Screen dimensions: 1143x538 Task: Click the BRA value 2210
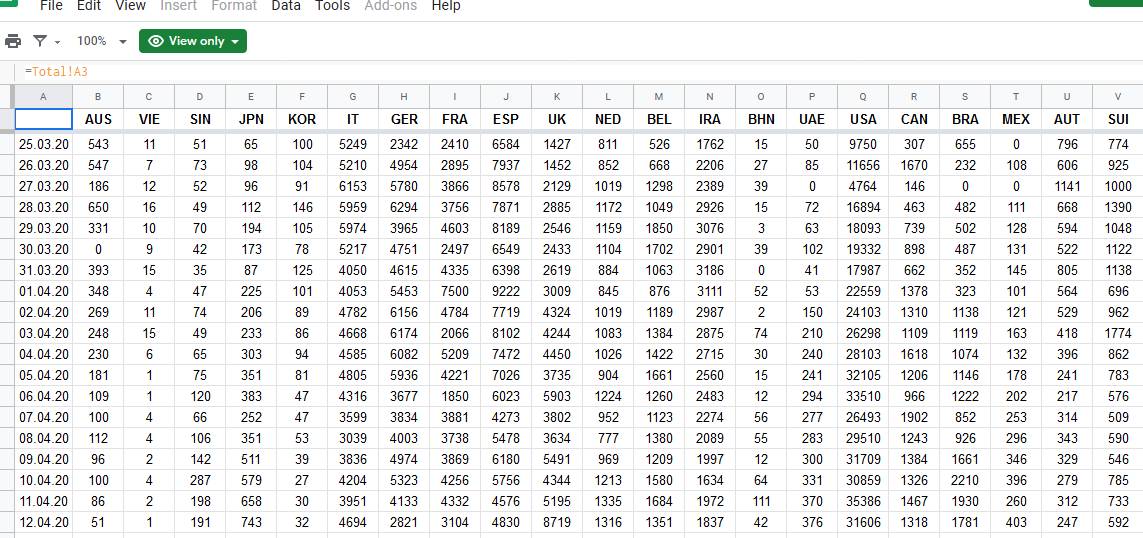[965, 480]
